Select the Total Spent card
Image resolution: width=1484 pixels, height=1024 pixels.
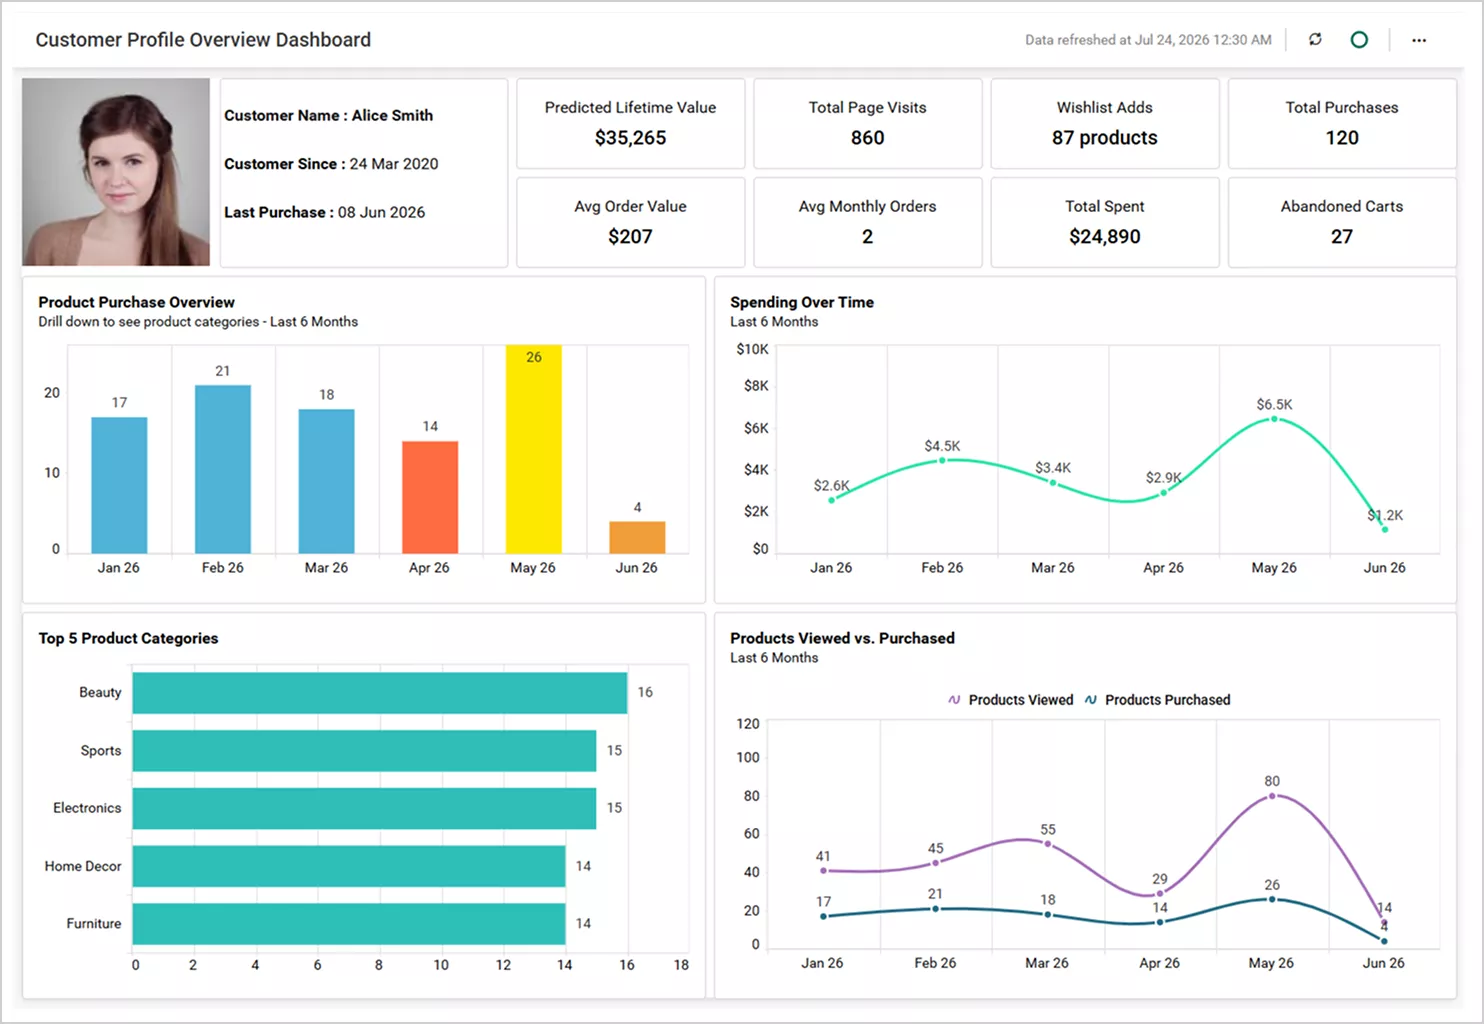(x=1104, y=222)
